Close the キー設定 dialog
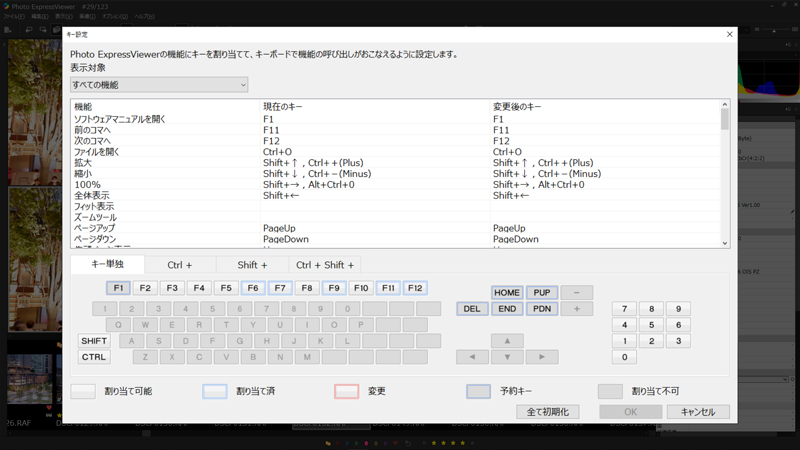Screen dimensions: 800x450 [x=730, y=34]
